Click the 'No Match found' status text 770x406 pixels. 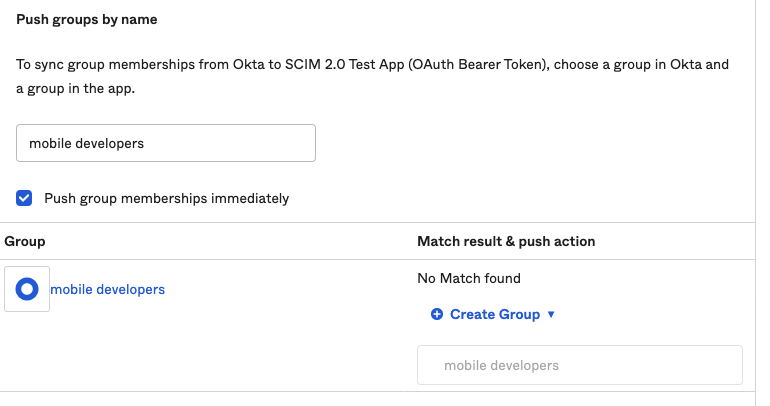(468, 278)
